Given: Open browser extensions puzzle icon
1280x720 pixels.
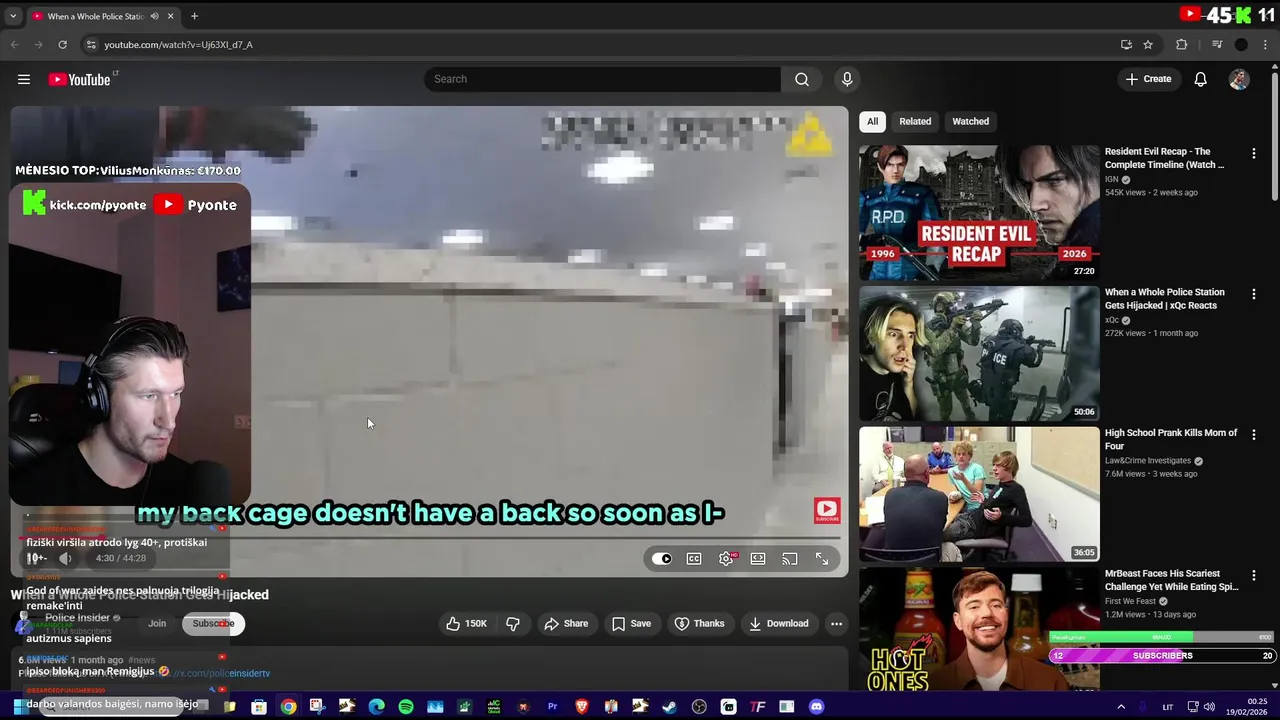Looking at the screenshot, I should tap(1181, 44).
